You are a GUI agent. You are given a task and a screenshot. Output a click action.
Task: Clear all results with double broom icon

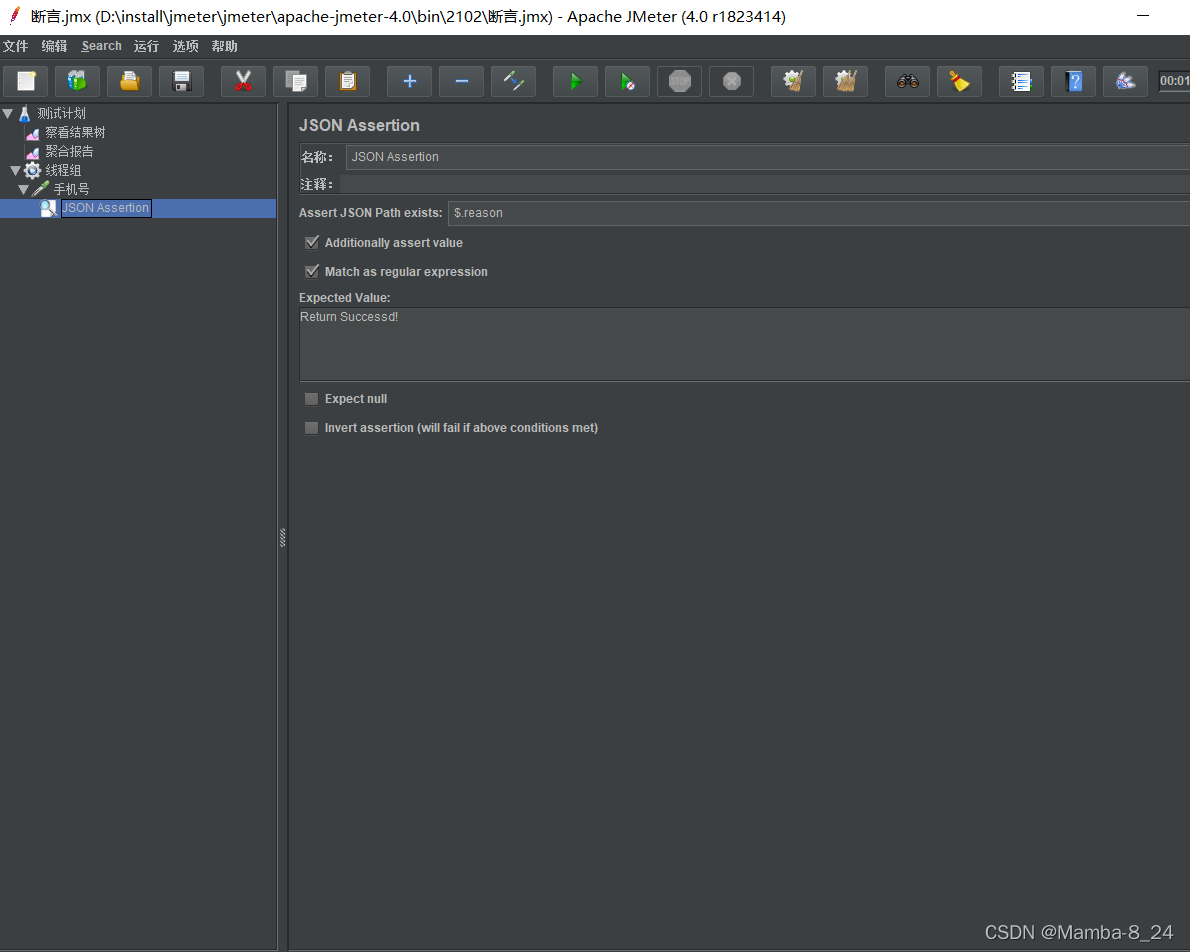click(845, 81)
